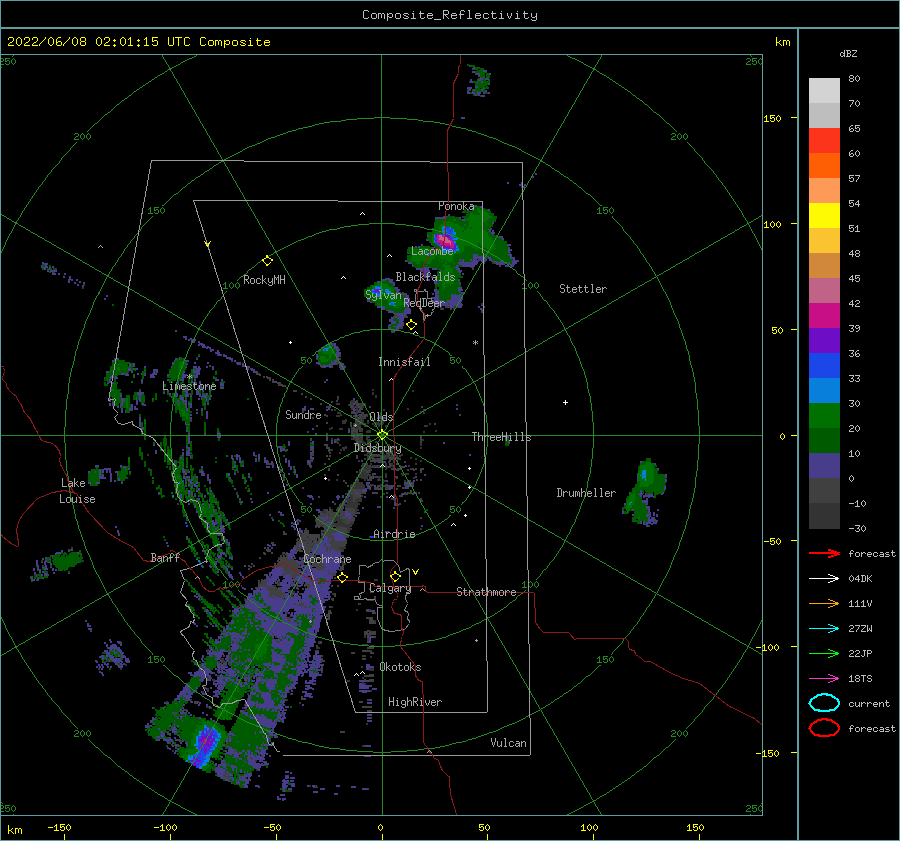900x841 pixels.
Task: Select the cyan 27ZW arrow legend icon
Action: pos(824,629)
